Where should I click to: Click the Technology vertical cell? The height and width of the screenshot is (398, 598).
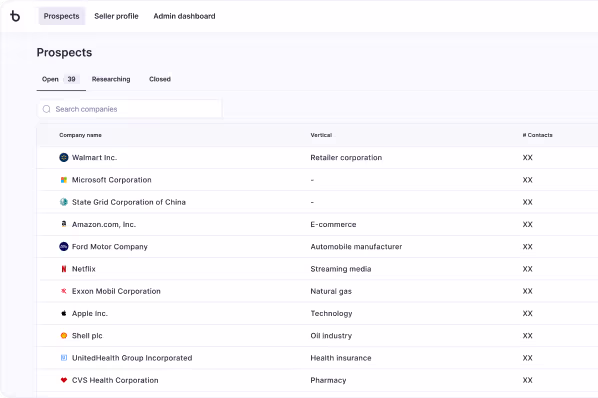331,313
